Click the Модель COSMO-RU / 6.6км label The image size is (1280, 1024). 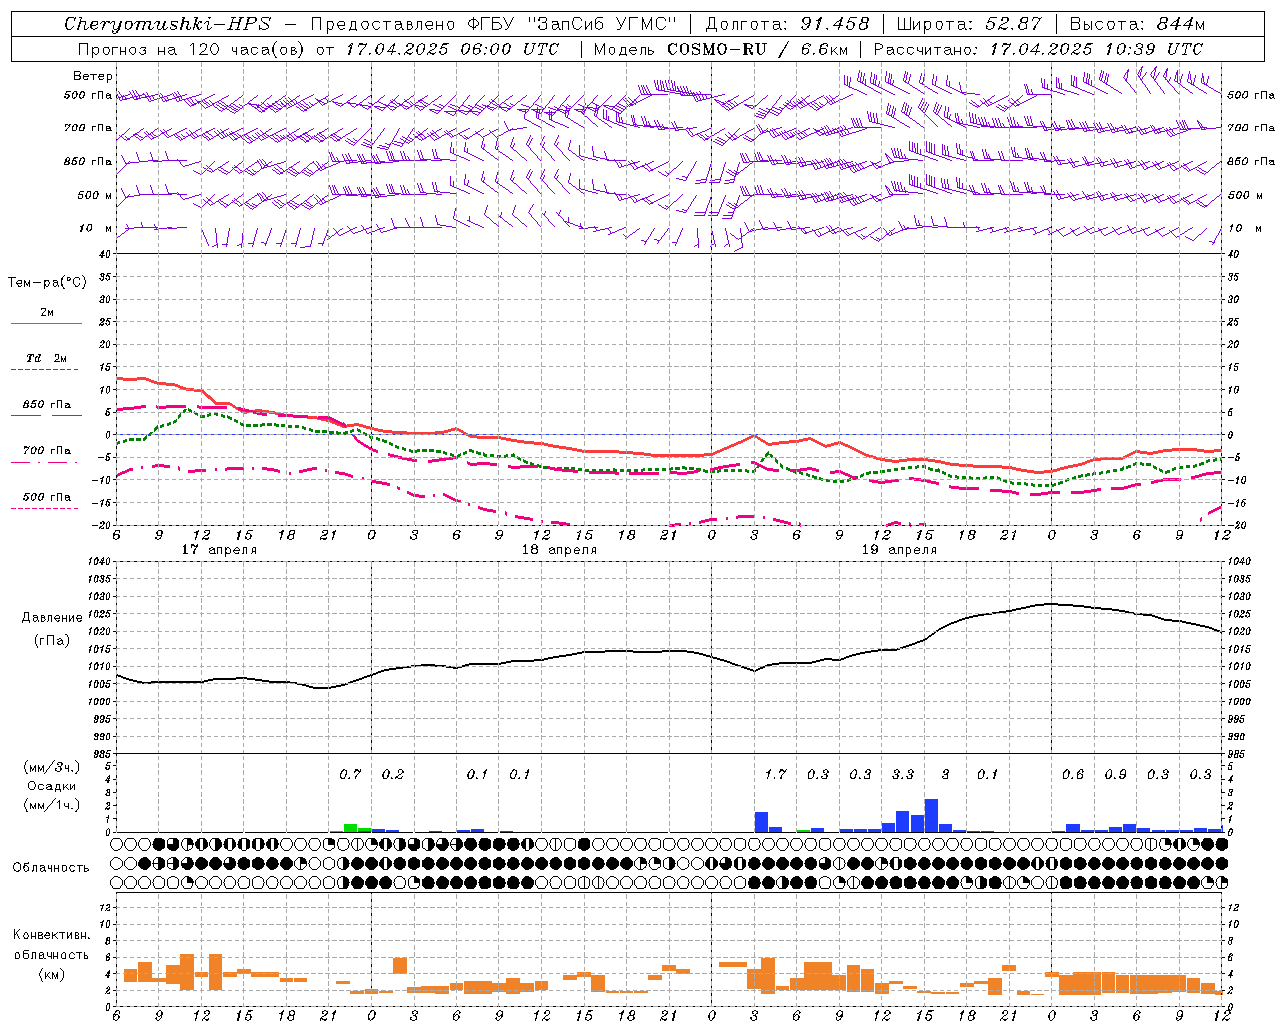click(x=721, y=49)
